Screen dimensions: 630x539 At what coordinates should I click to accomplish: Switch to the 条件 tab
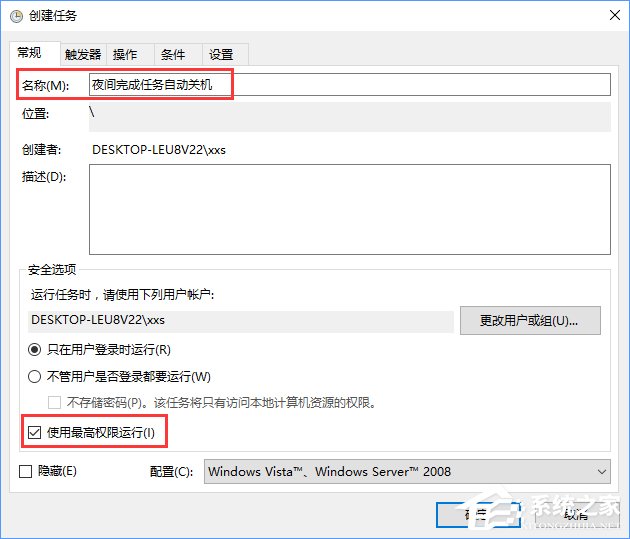point(178,55)
